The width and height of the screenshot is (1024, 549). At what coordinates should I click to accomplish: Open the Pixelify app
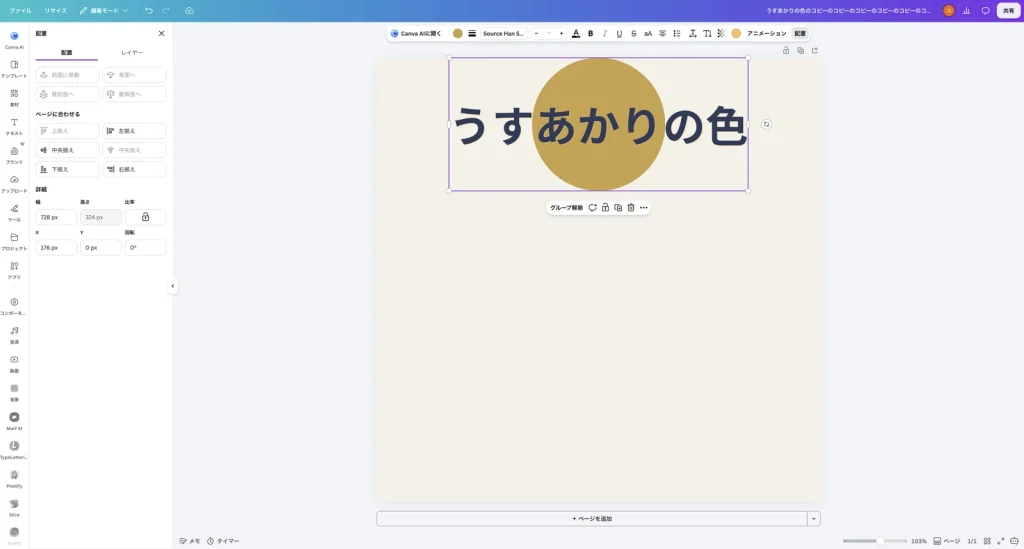14,478
